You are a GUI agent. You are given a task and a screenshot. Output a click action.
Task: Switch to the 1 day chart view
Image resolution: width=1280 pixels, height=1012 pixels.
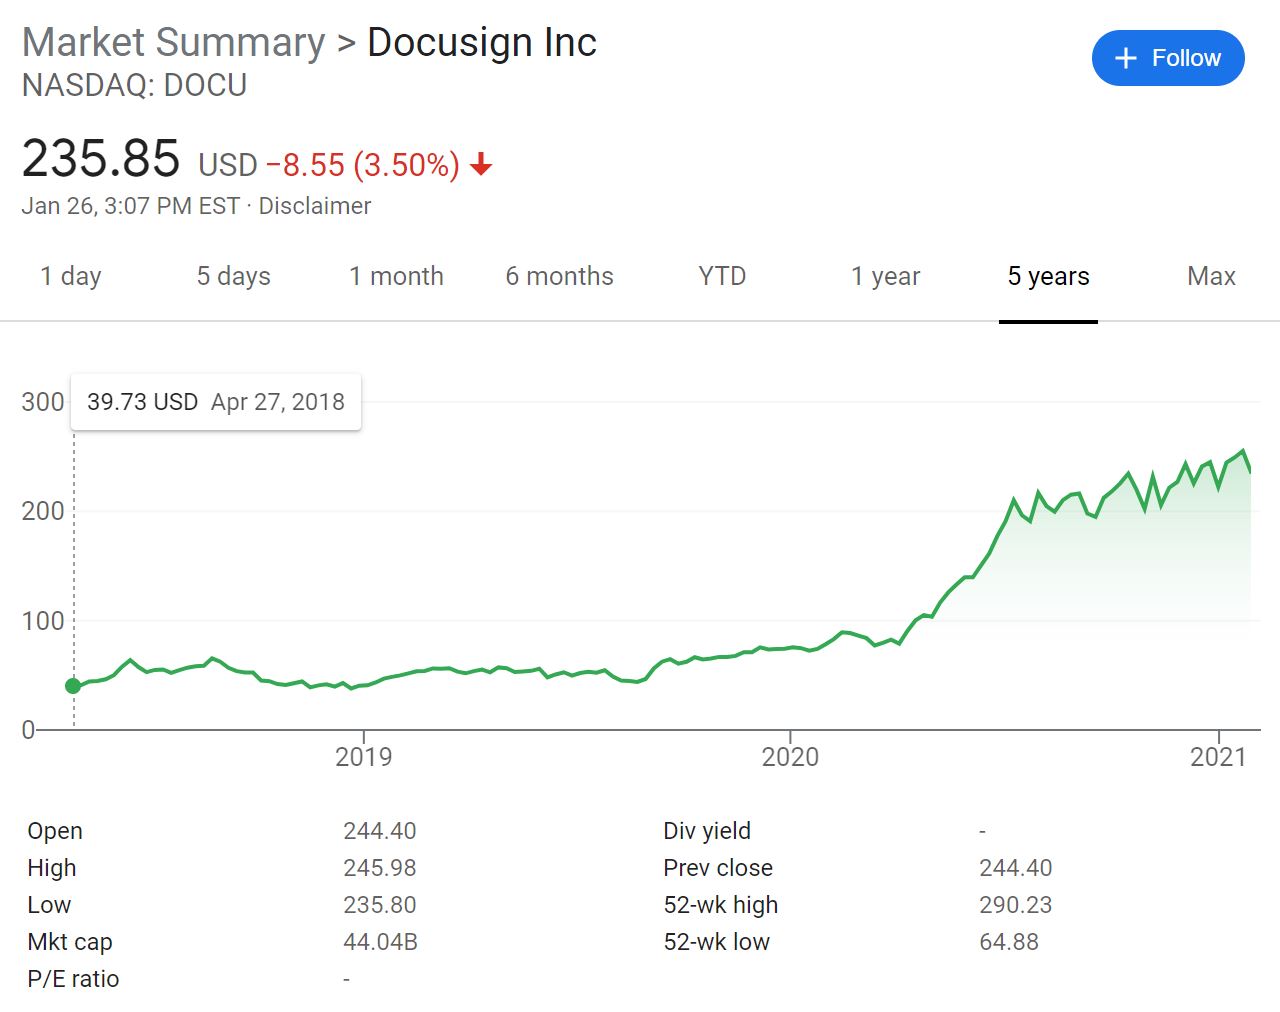[69, 276]
